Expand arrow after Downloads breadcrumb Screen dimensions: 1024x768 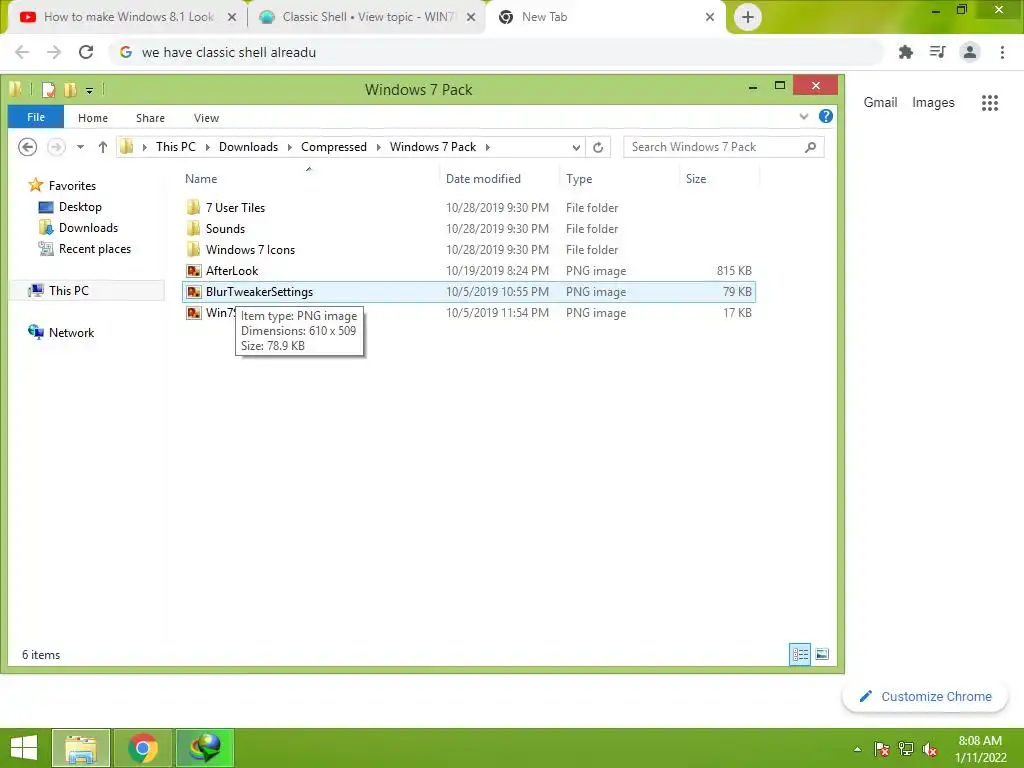(x=290, y=147)
